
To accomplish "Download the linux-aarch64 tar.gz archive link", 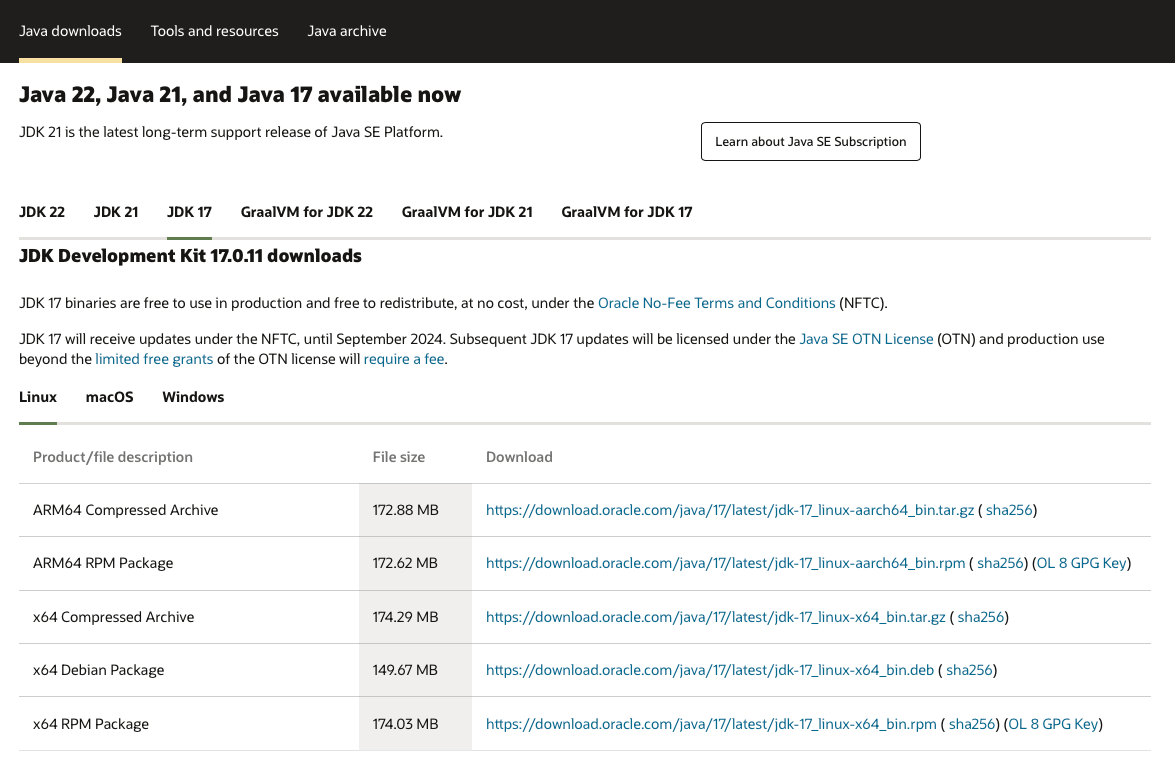I will [730, 510].
